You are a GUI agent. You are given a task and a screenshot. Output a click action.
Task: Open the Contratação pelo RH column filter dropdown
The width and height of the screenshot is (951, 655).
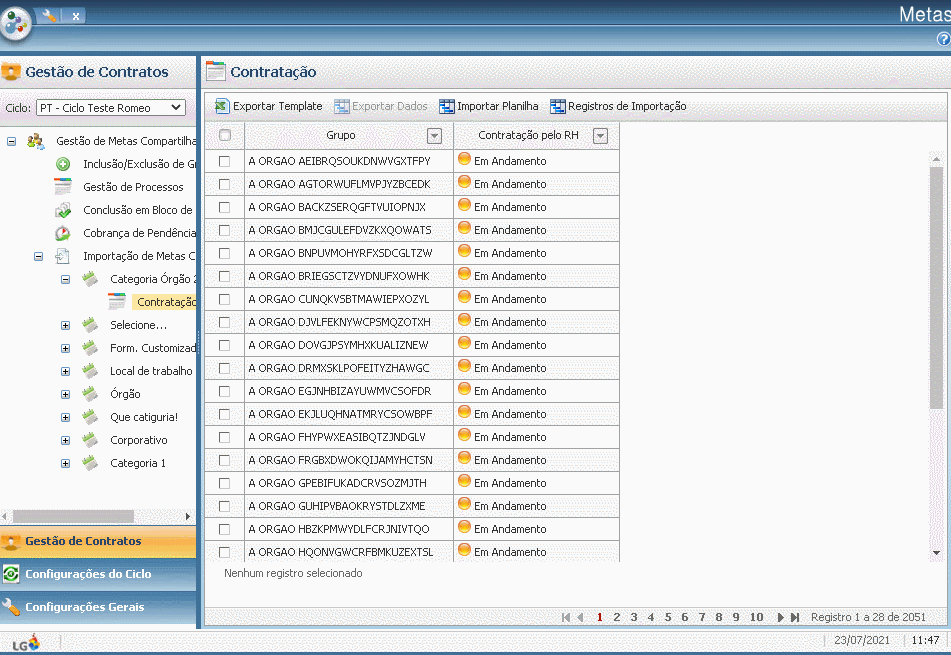coord(600,136)
